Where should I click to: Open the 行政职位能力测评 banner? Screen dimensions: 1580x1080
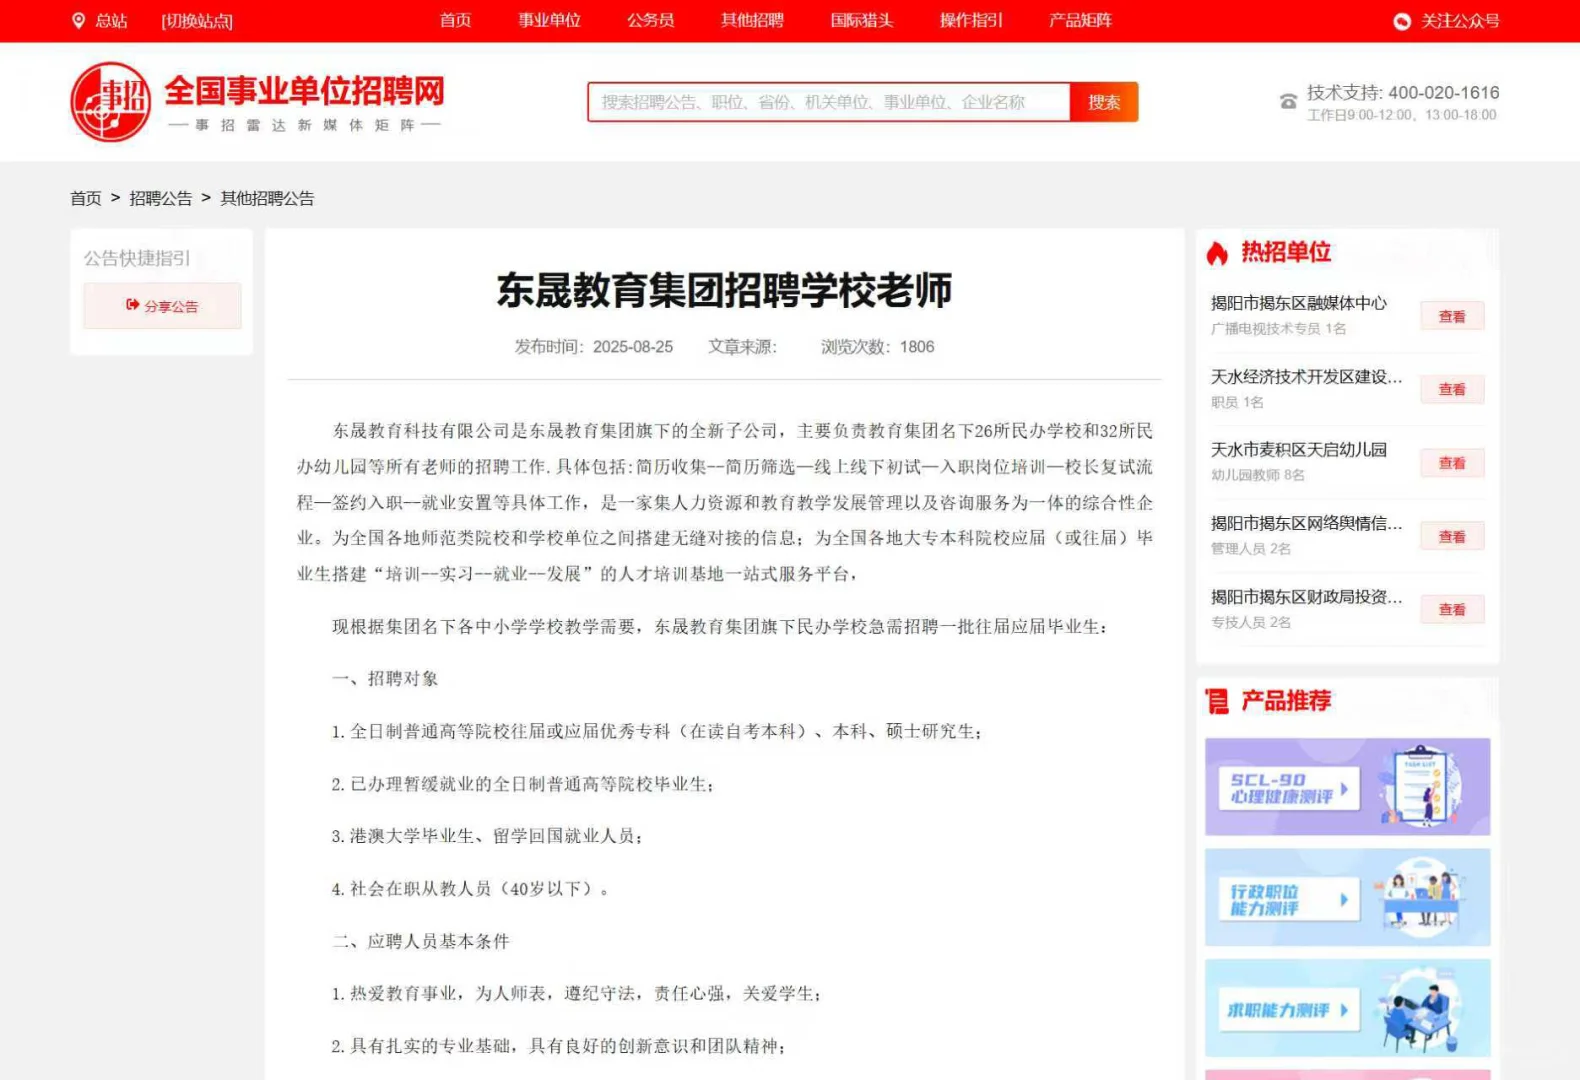coord(1347,897)
